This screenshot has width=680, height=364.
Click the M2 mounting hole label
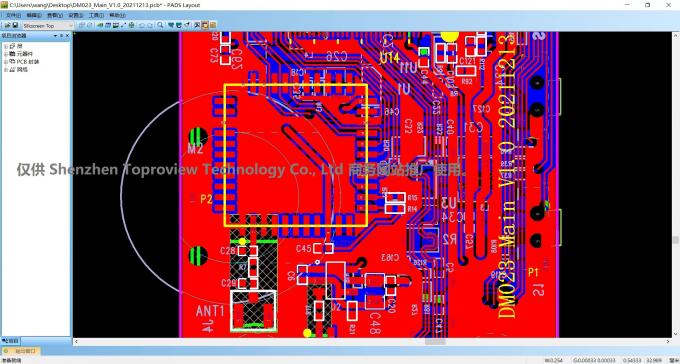(x=195, y=150)
